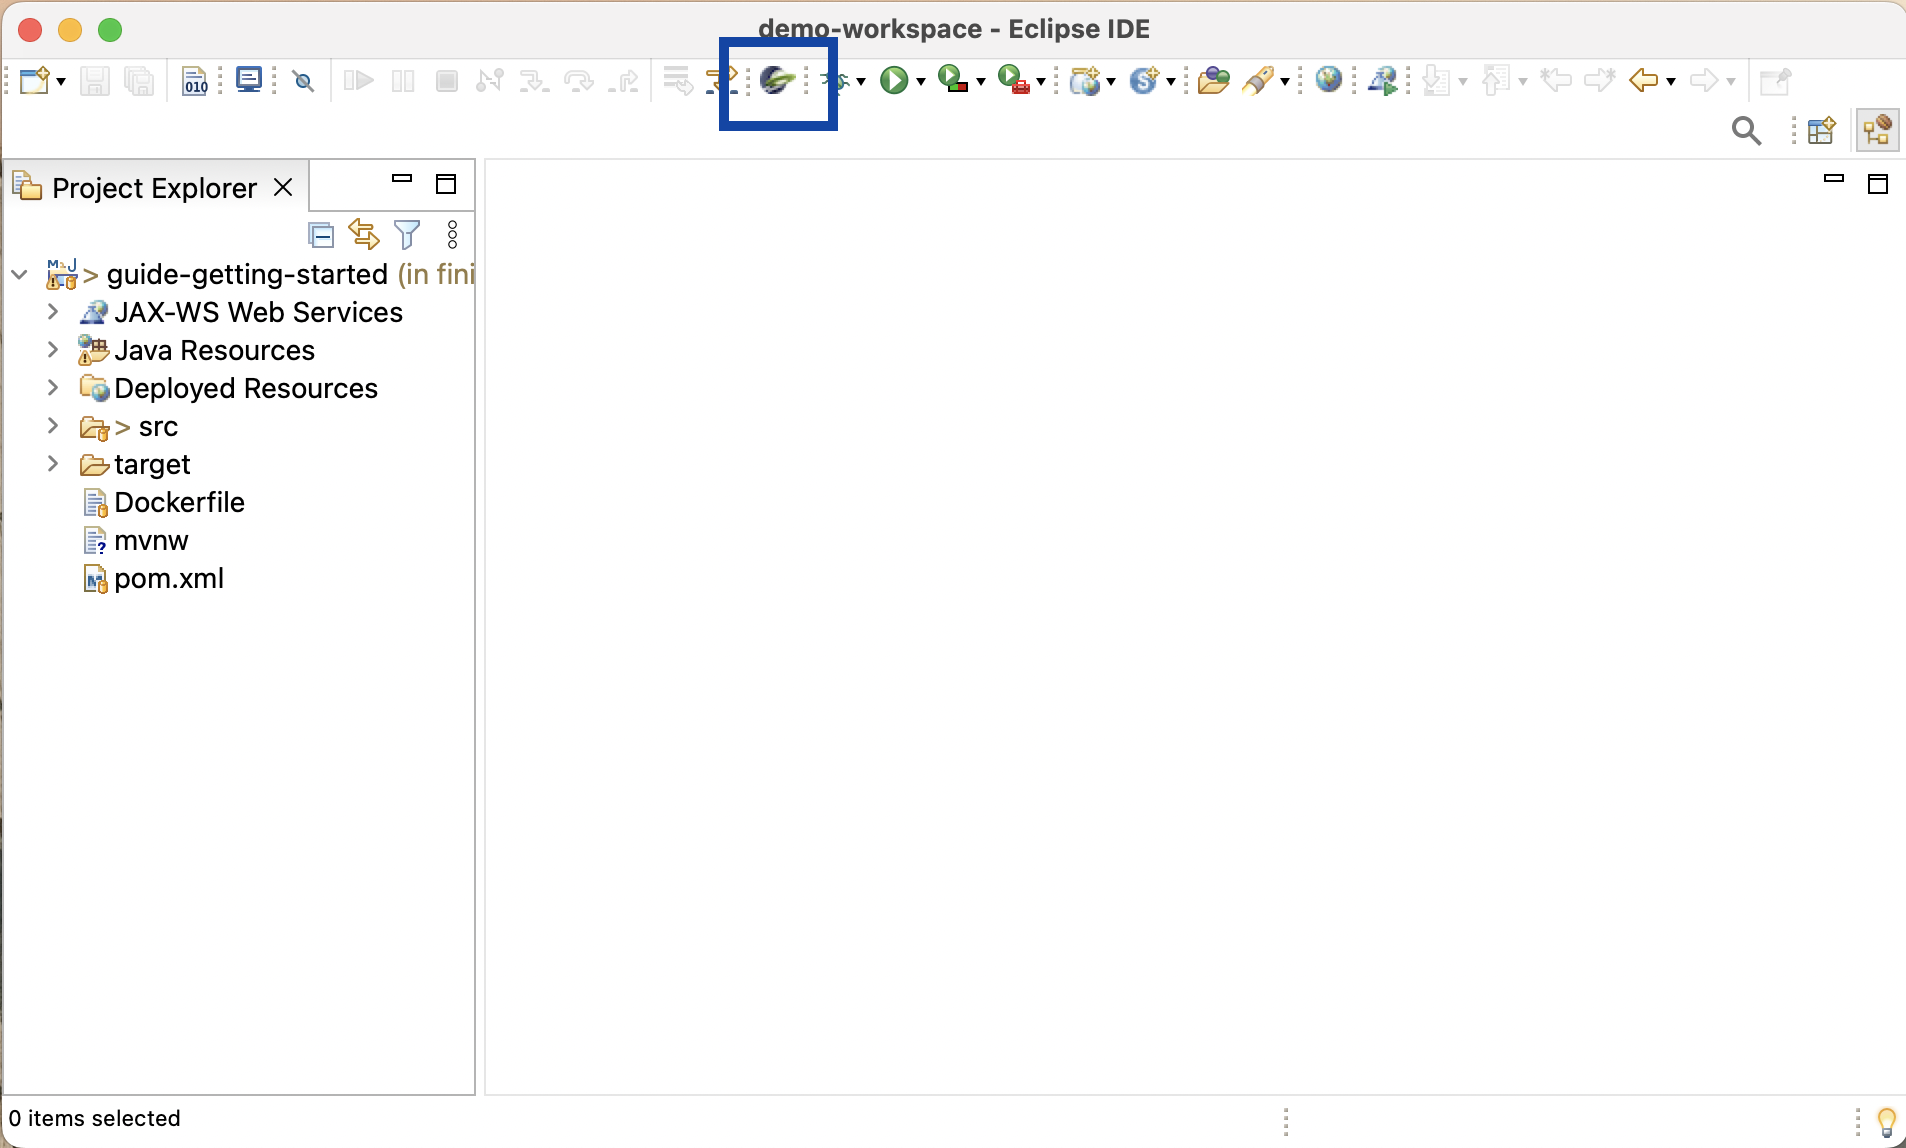Select the pom.xml file
This screenshot has height=1148, width=1906.
pos(169,578)
